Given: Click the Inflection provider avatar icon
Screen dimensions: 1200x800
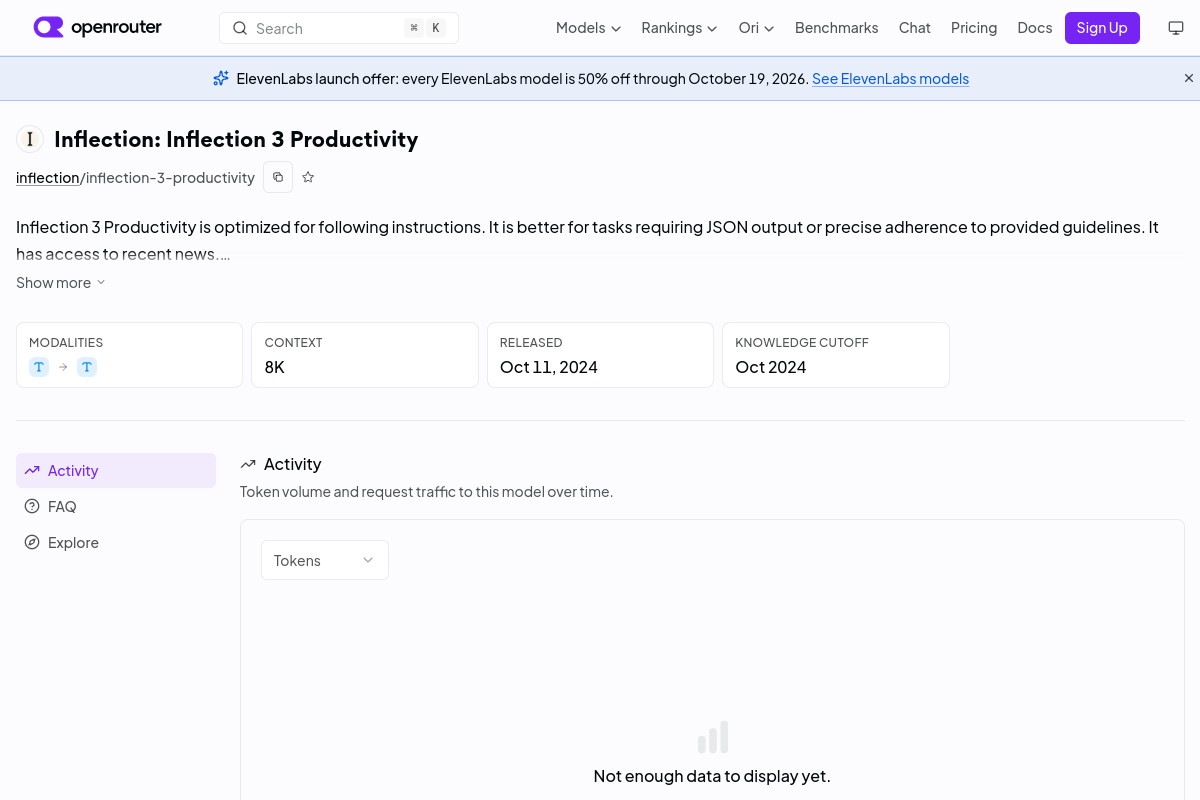Looking at the screenshot, I should point(30,139).
